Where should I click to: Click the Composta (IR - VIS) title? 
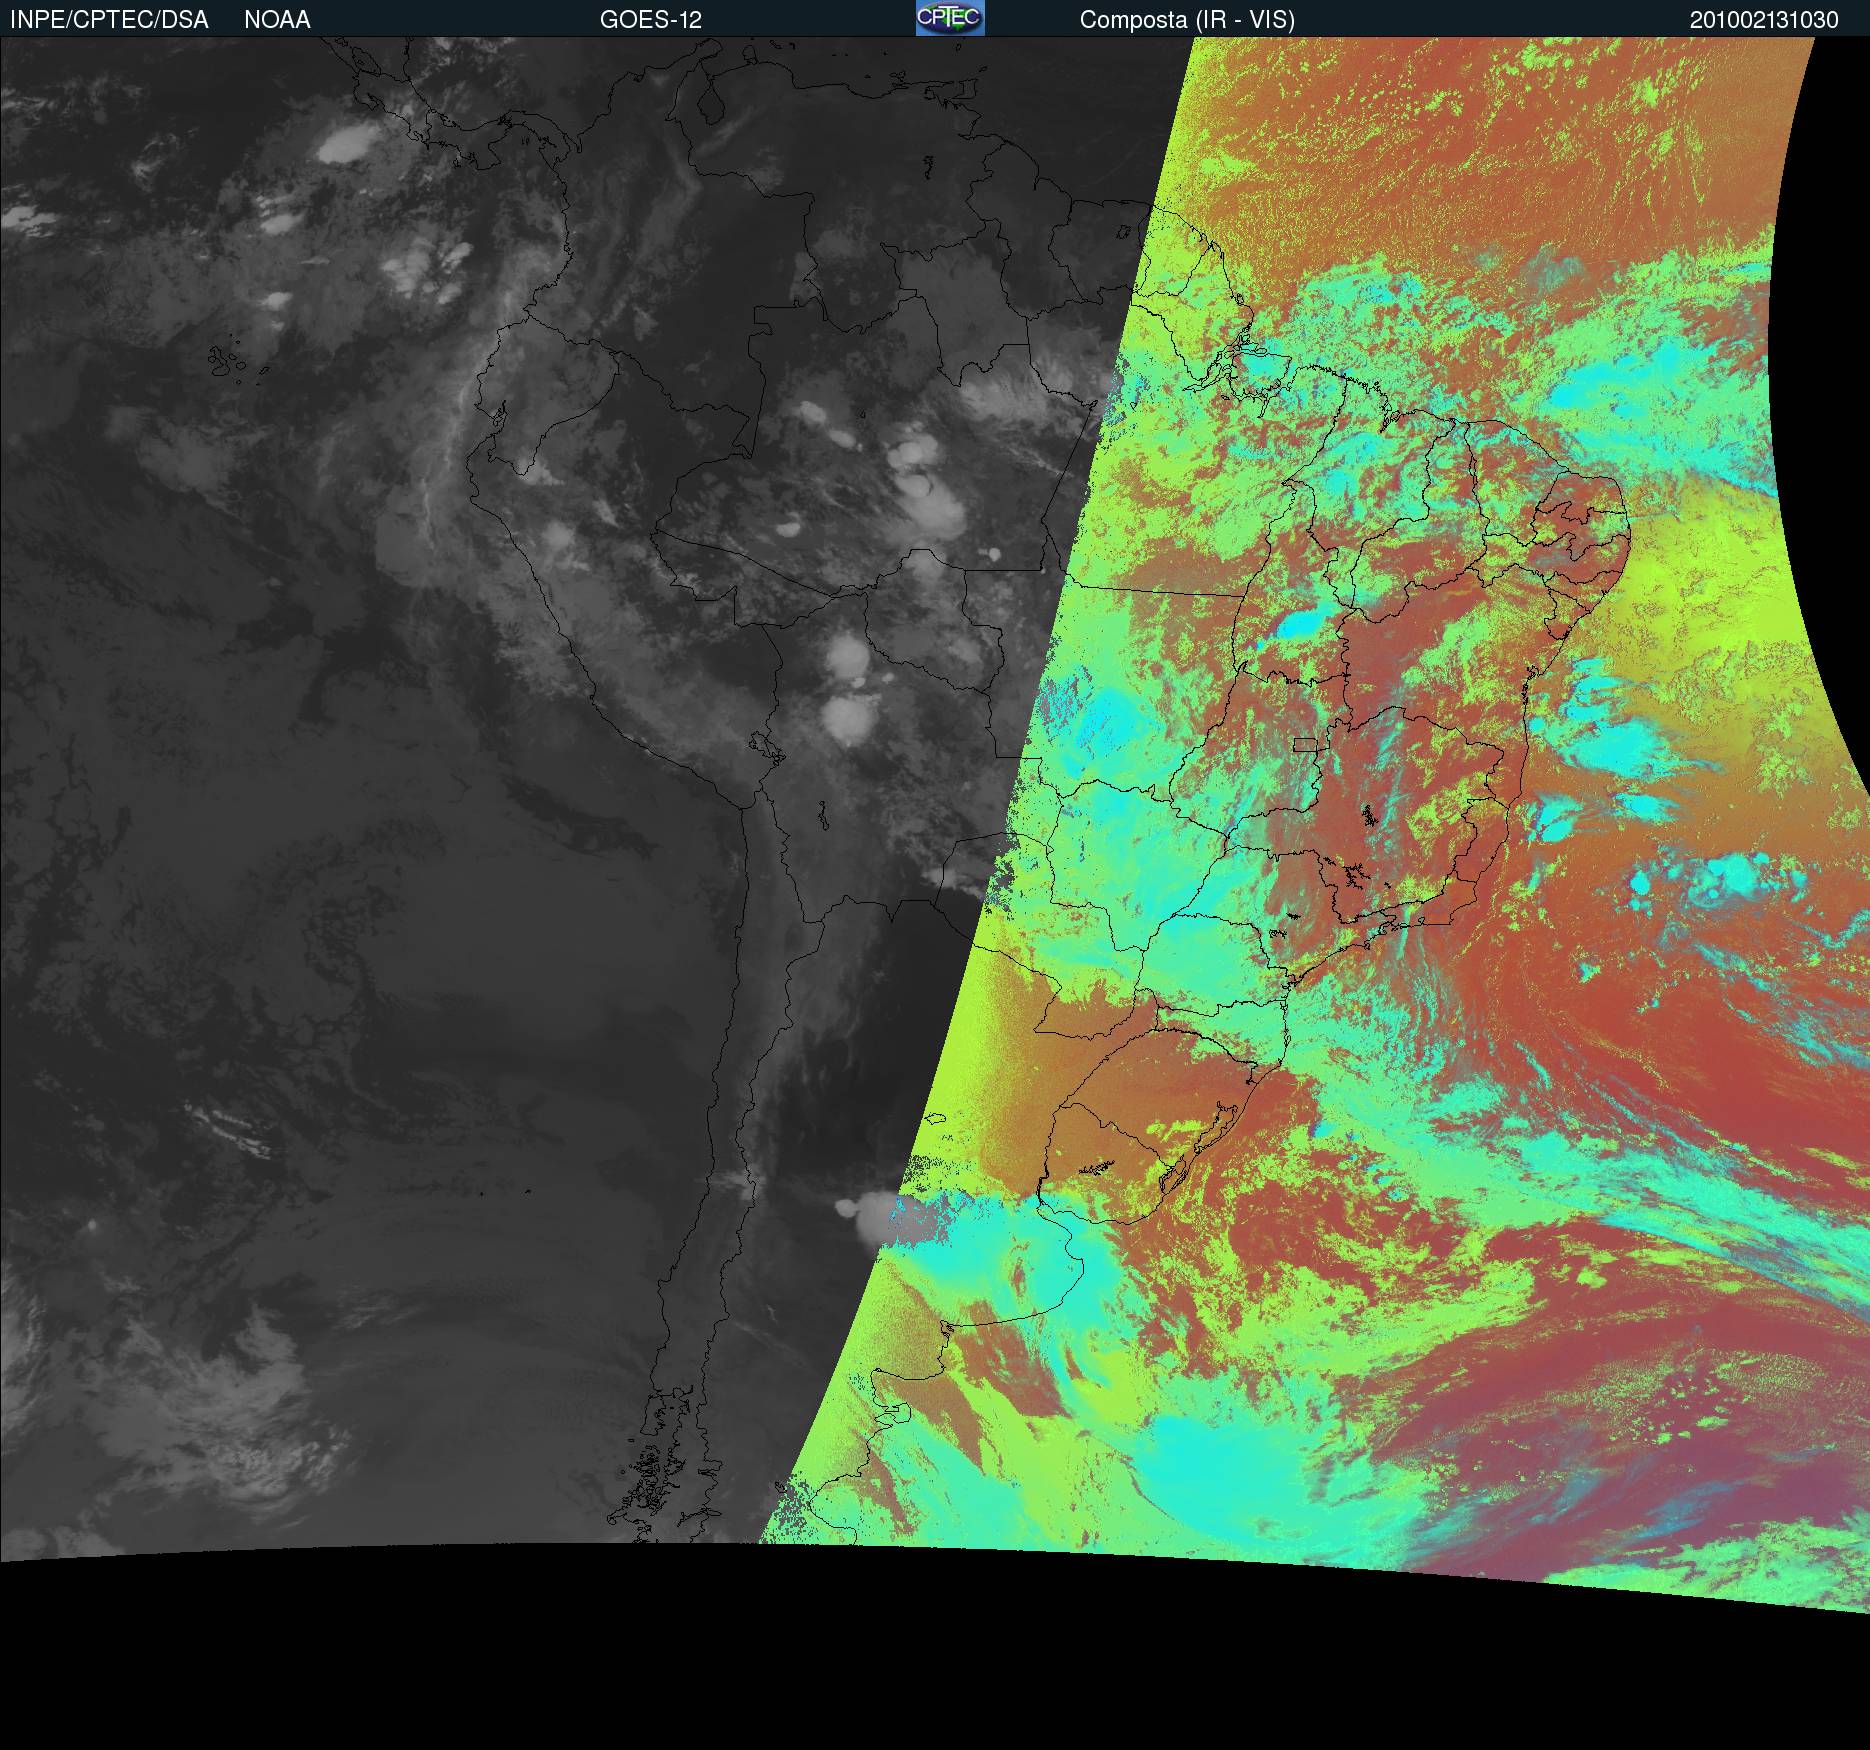[x=1187, y=20]
